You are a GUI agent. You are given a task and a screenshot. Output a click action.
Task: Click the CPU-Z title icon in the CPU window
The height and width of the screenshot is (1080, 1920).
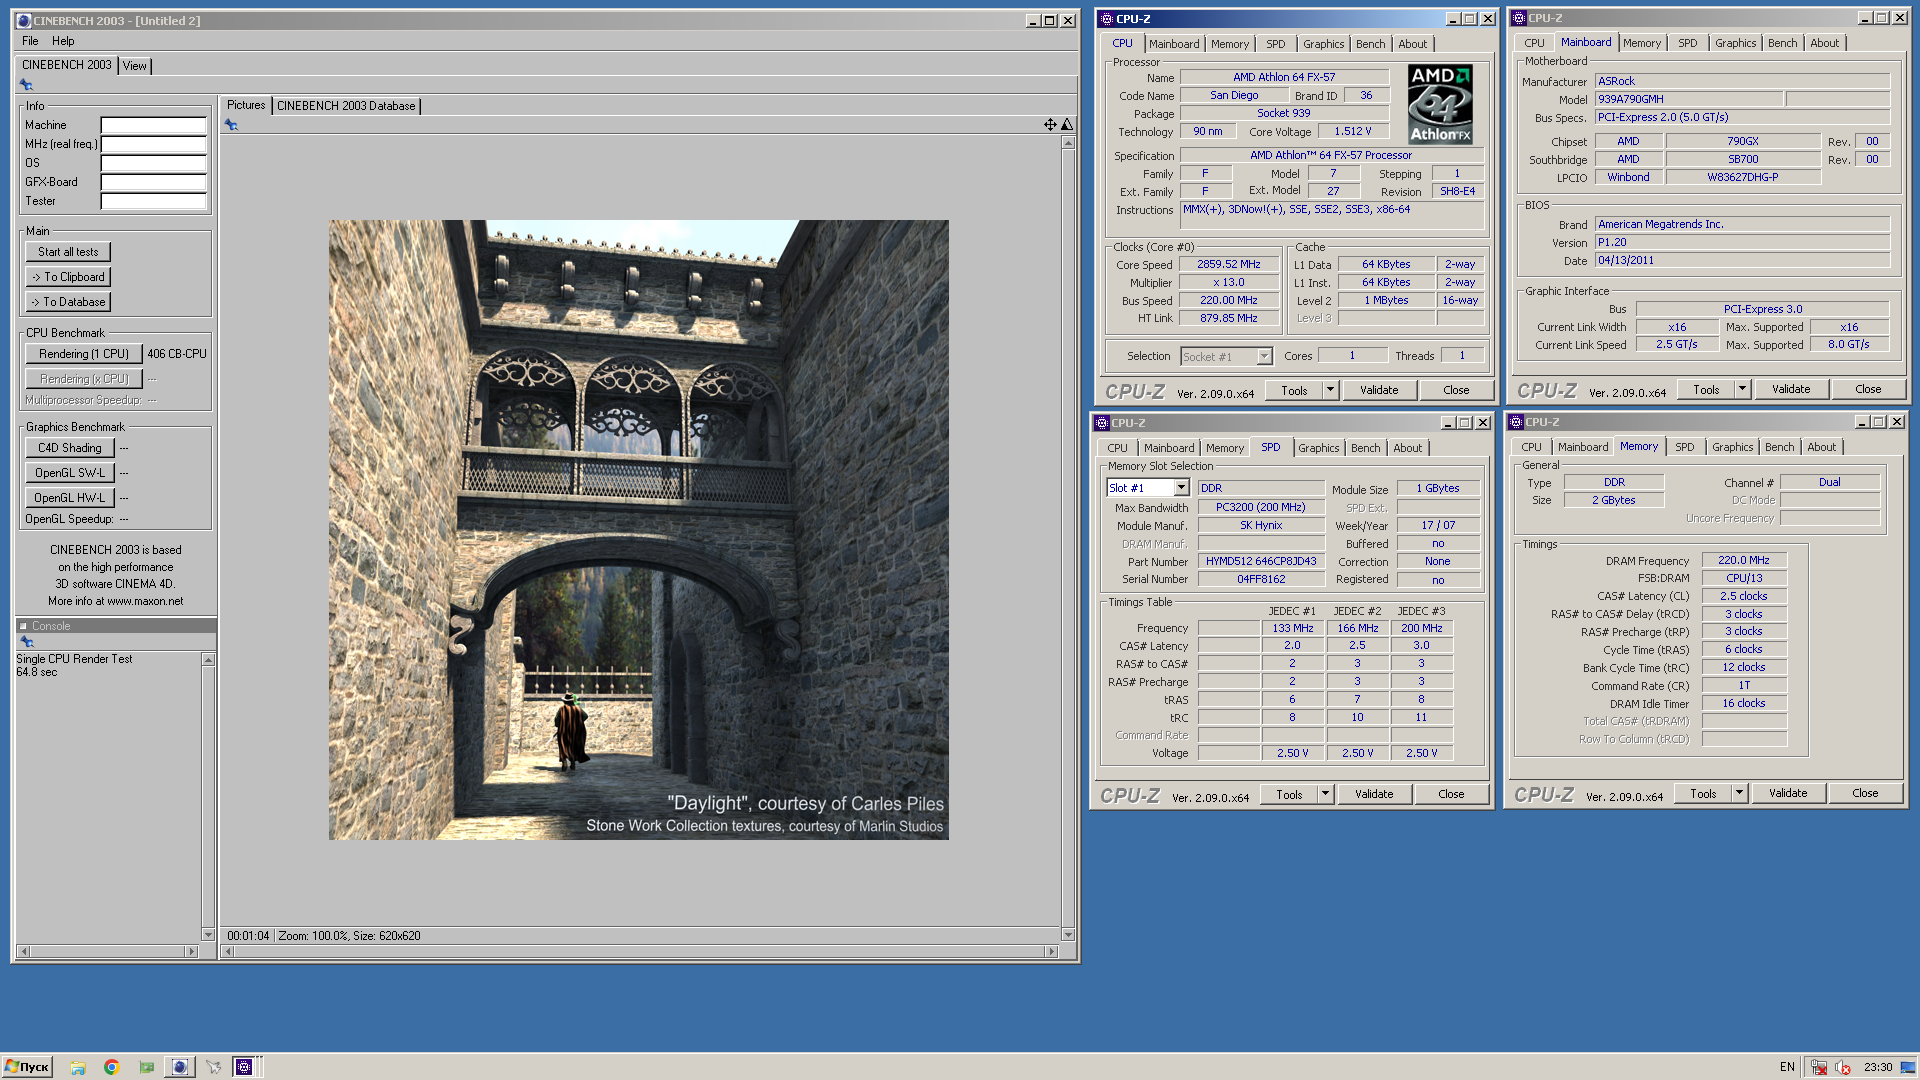pos(1105,19)
